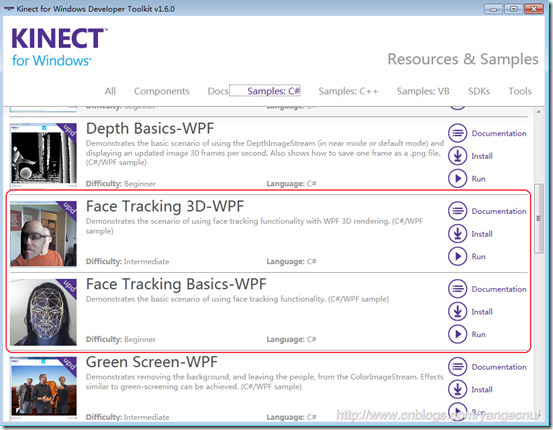This screenshot has height=430, width=553.
Task: Switch to the Samples: C# tab
Action: pyautogui.click(x=273, y=91)
